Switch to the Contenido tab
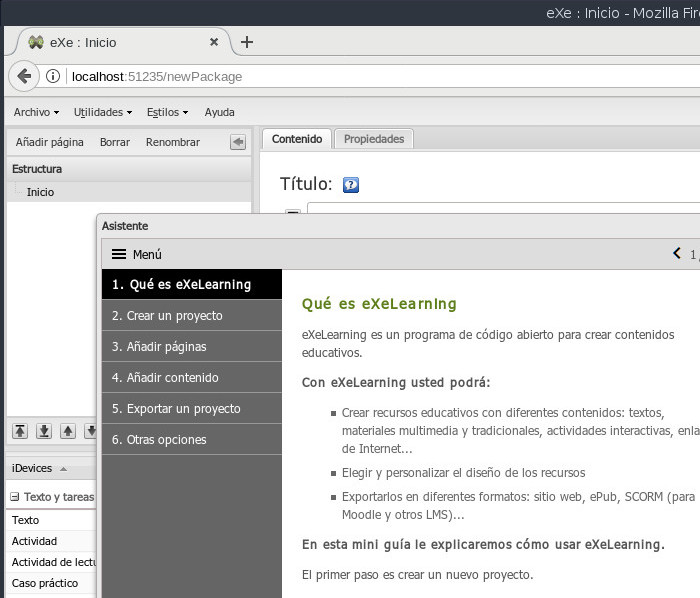The height and width of the screenshot is (598, 700). (297, 139)
